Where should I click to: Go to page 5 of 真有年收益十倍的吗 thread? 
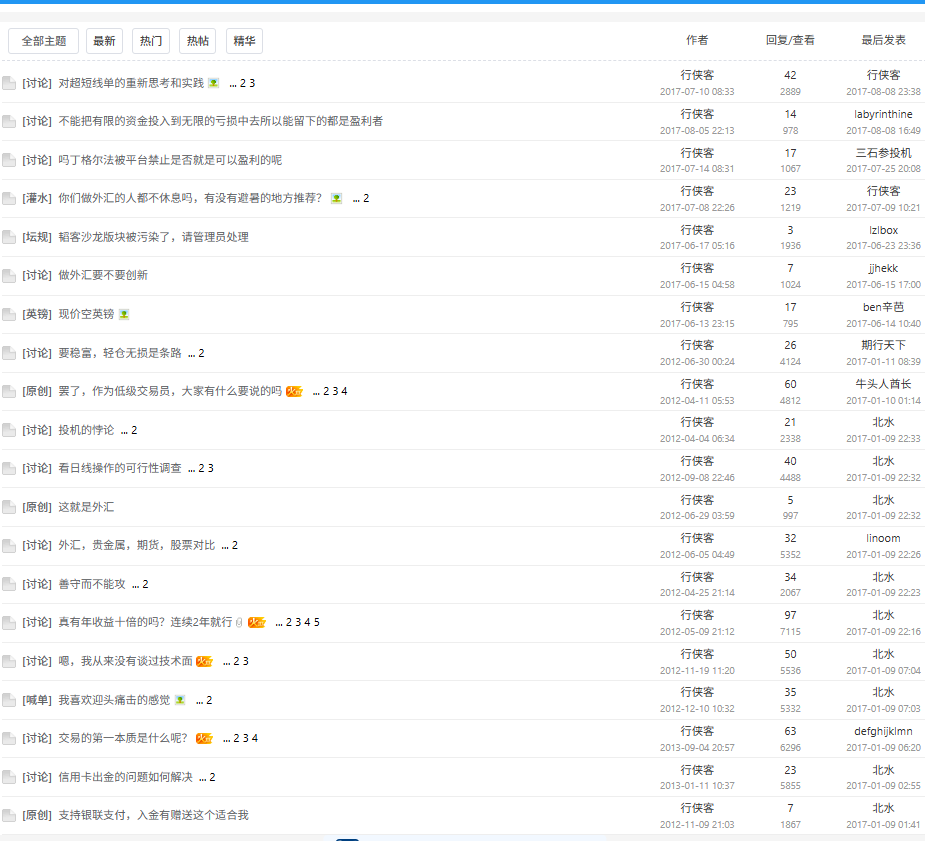[317, 623]
